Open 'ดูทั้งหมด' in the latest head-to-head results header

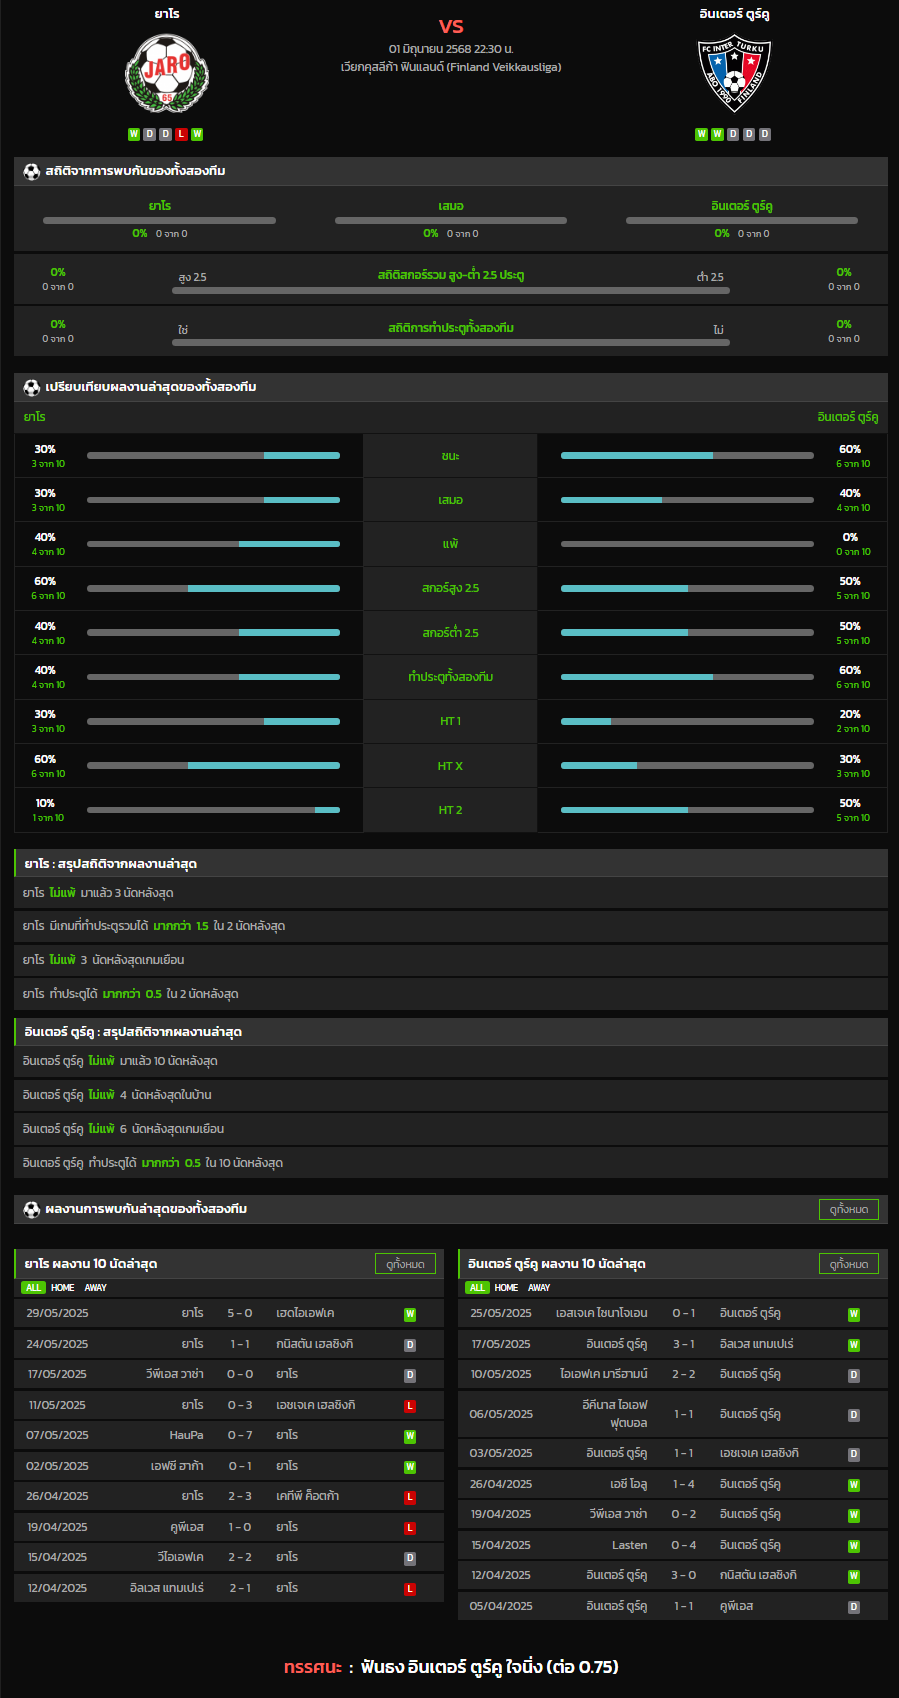click(849, 1209)
